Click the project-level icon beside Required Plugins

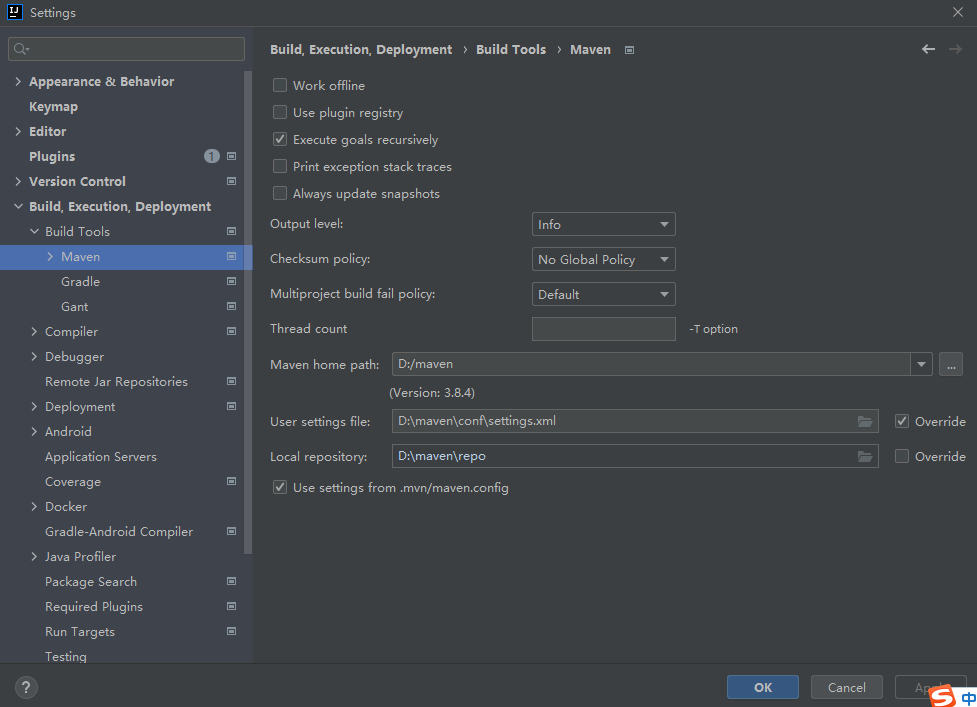pos(231,606)
